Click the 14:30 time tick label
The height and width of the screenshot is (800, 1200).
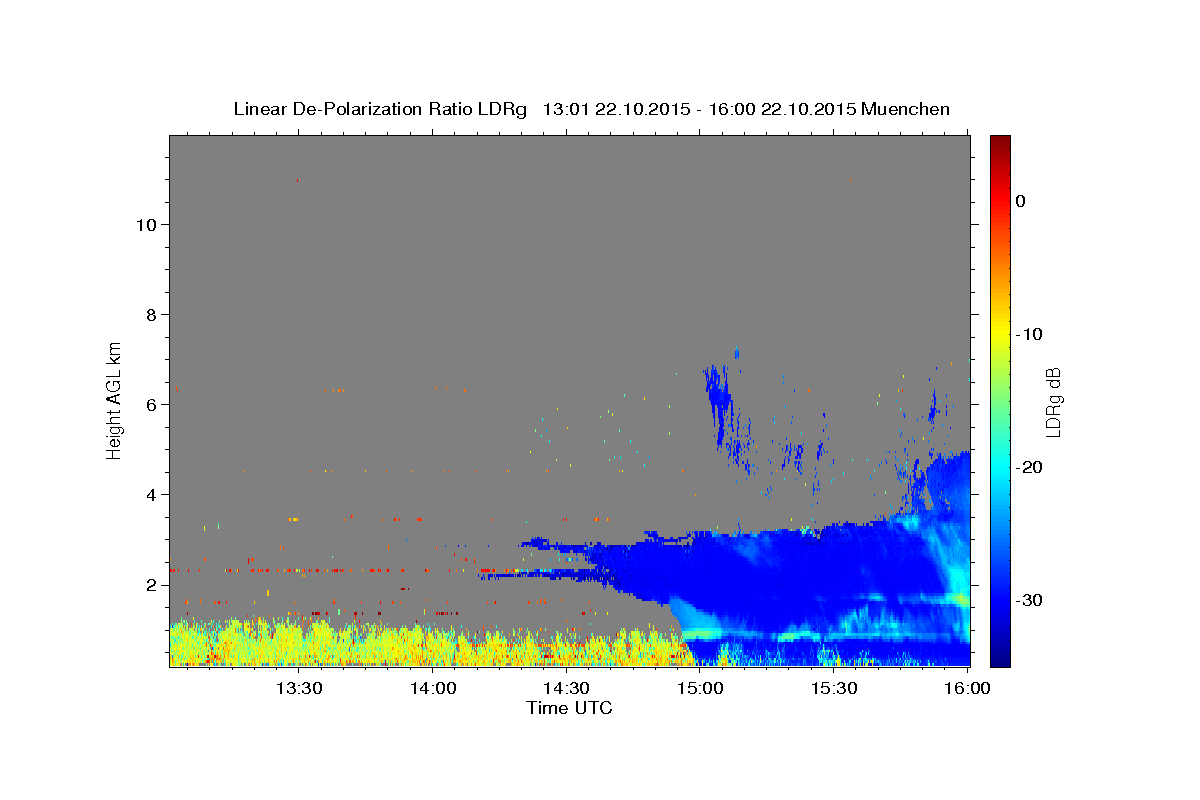566,688
